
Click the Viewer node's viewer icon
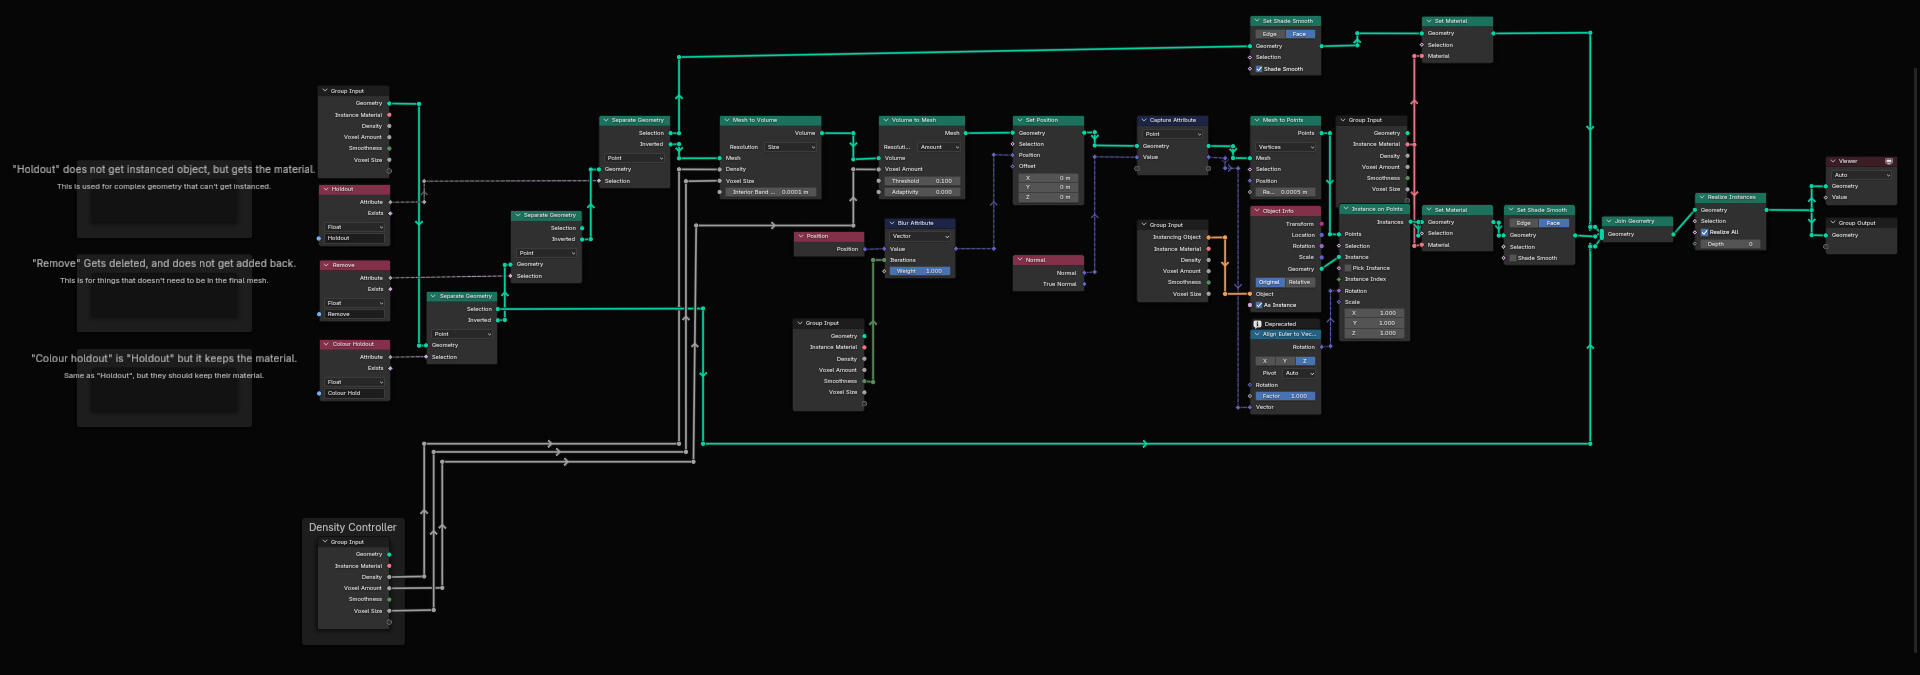coord(1888,161)
